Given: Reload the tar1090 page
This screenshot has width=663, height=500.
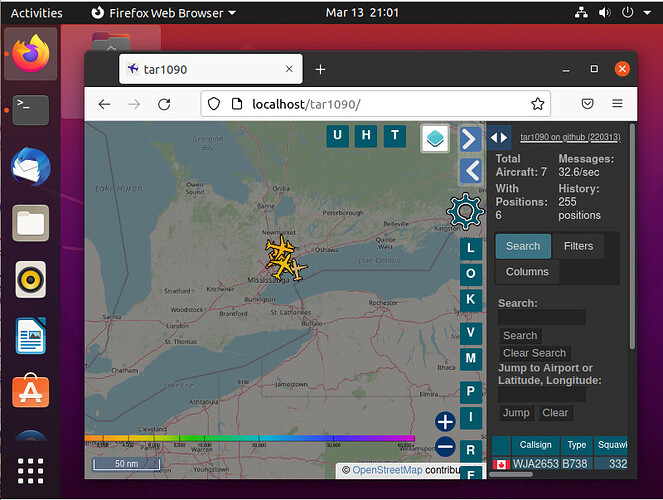Looking at the screenshot, I should pyautogui.click(x=164, y=104).
